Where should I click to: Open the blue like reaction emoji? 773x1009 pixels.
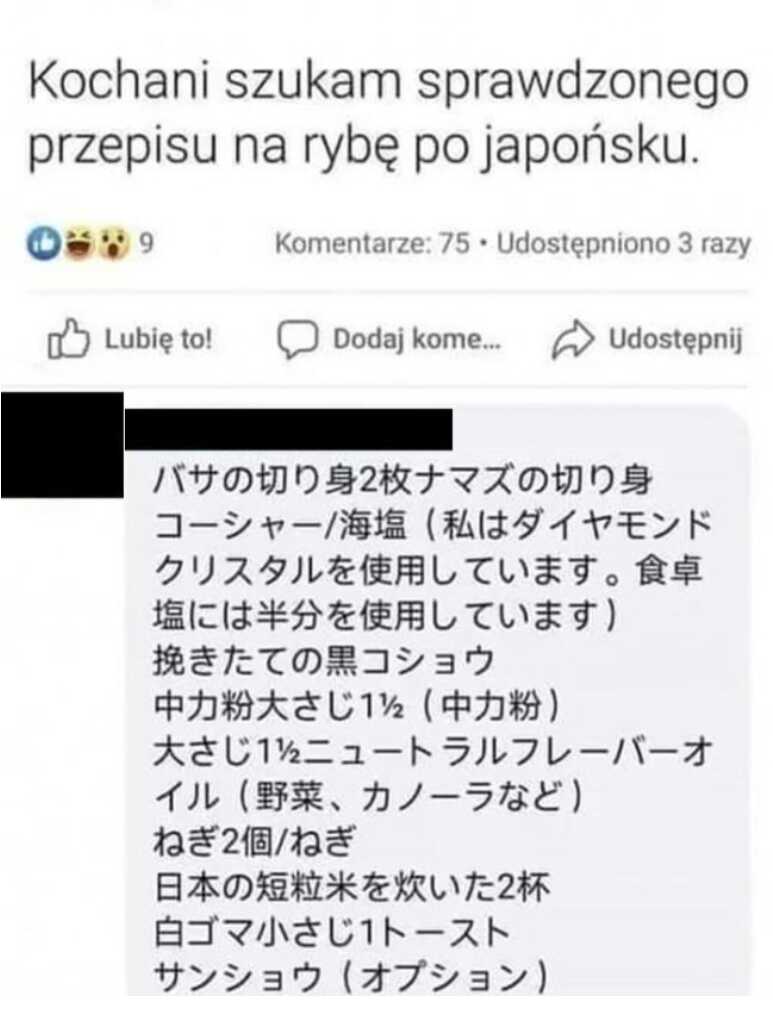tap(44, 245)
